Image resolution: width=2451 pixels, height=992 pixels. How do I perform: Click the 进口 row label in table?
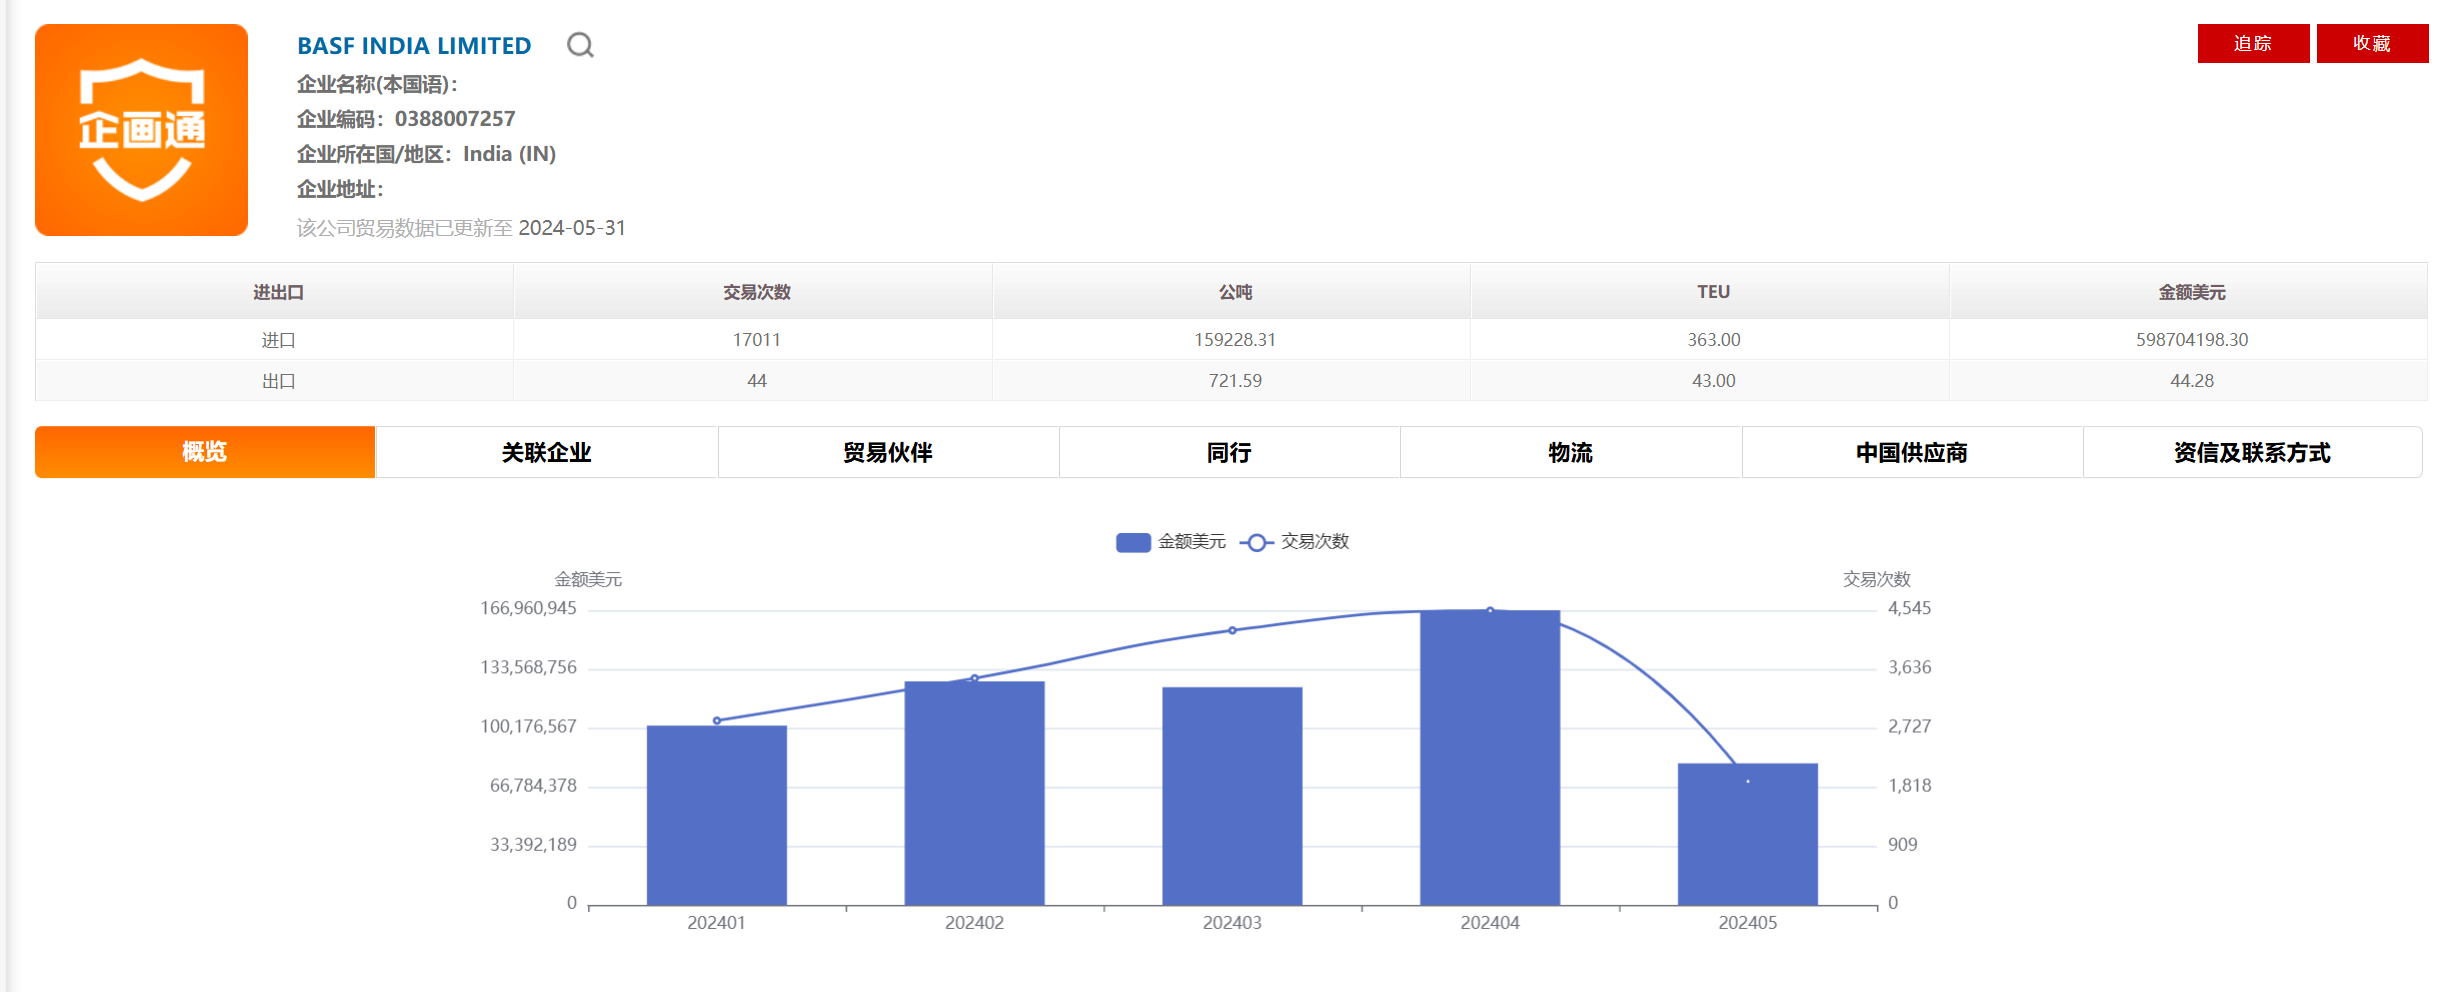coord(278,340)
